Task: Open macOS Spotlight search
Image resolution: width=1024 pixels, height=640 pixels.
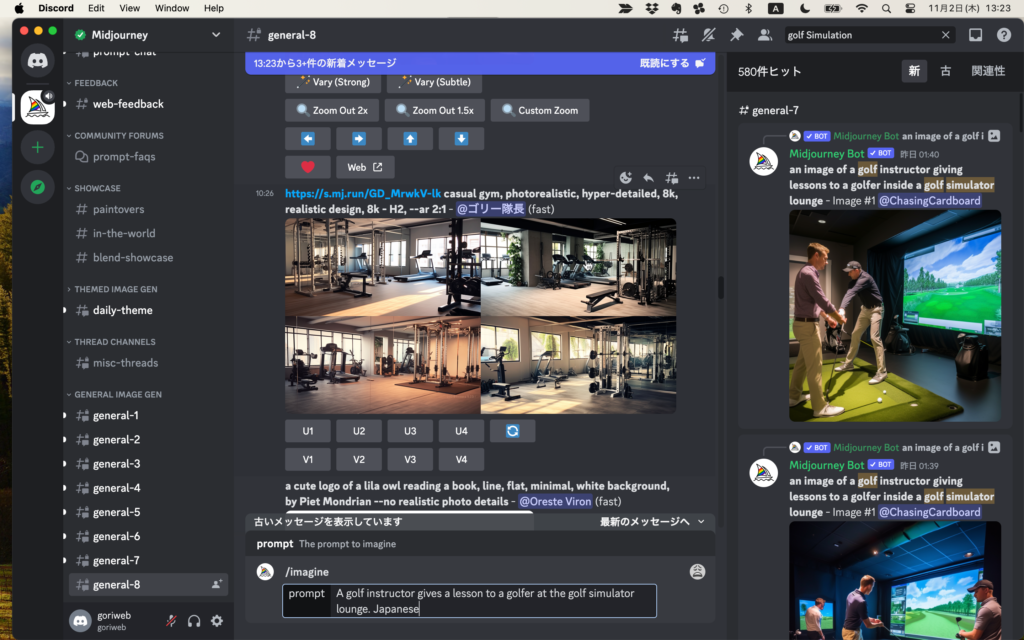Action: 886,8
